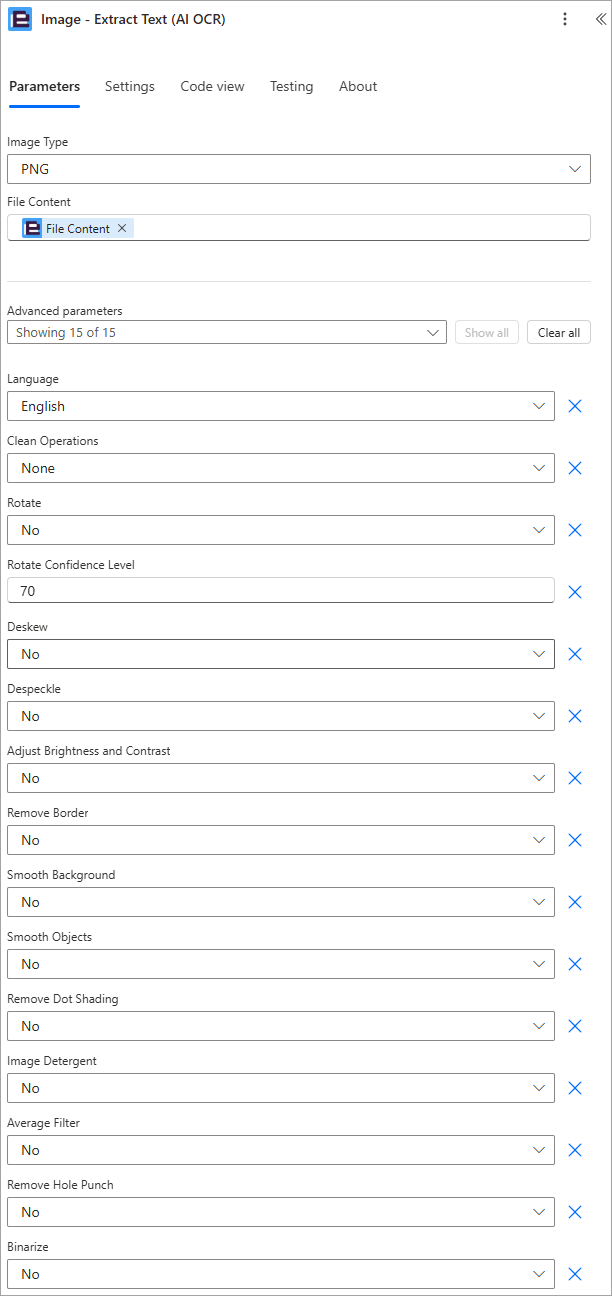Image resolution: width=612 pixels, height=1296 pixels.
Task: Remove File Content token from field
Action: tap(122, 228)
